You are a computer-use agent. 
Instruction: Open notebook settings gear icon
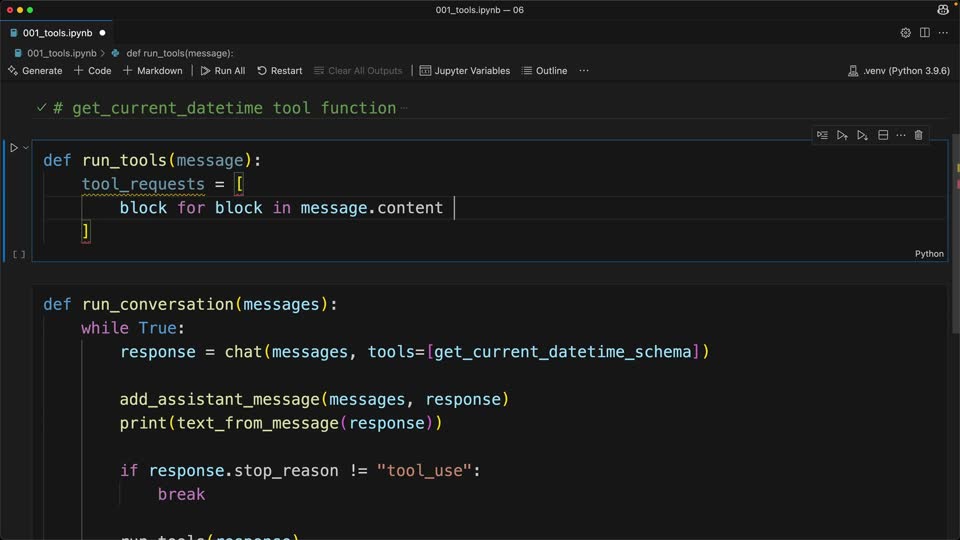[906, 33]
